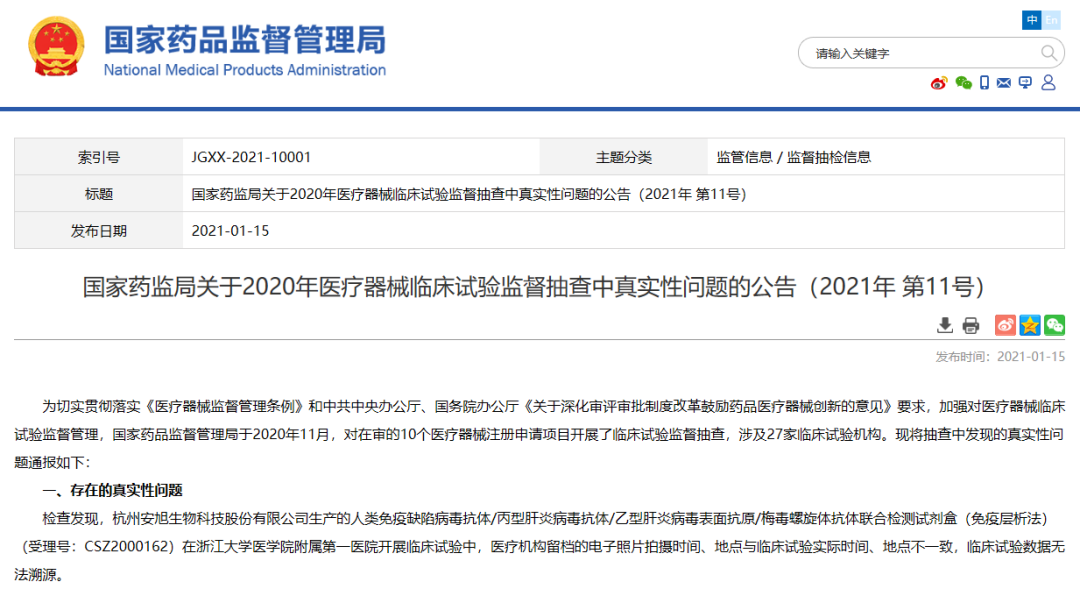Open the 监管信息 category link

coord(744,157)
